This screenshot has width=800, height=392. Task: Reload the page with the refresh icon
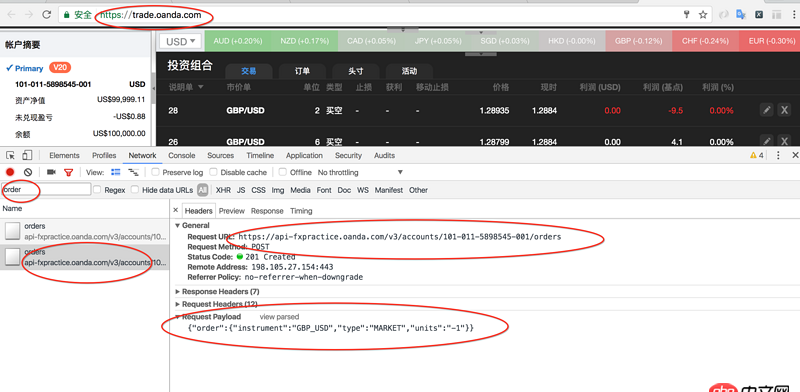point(46,15)
